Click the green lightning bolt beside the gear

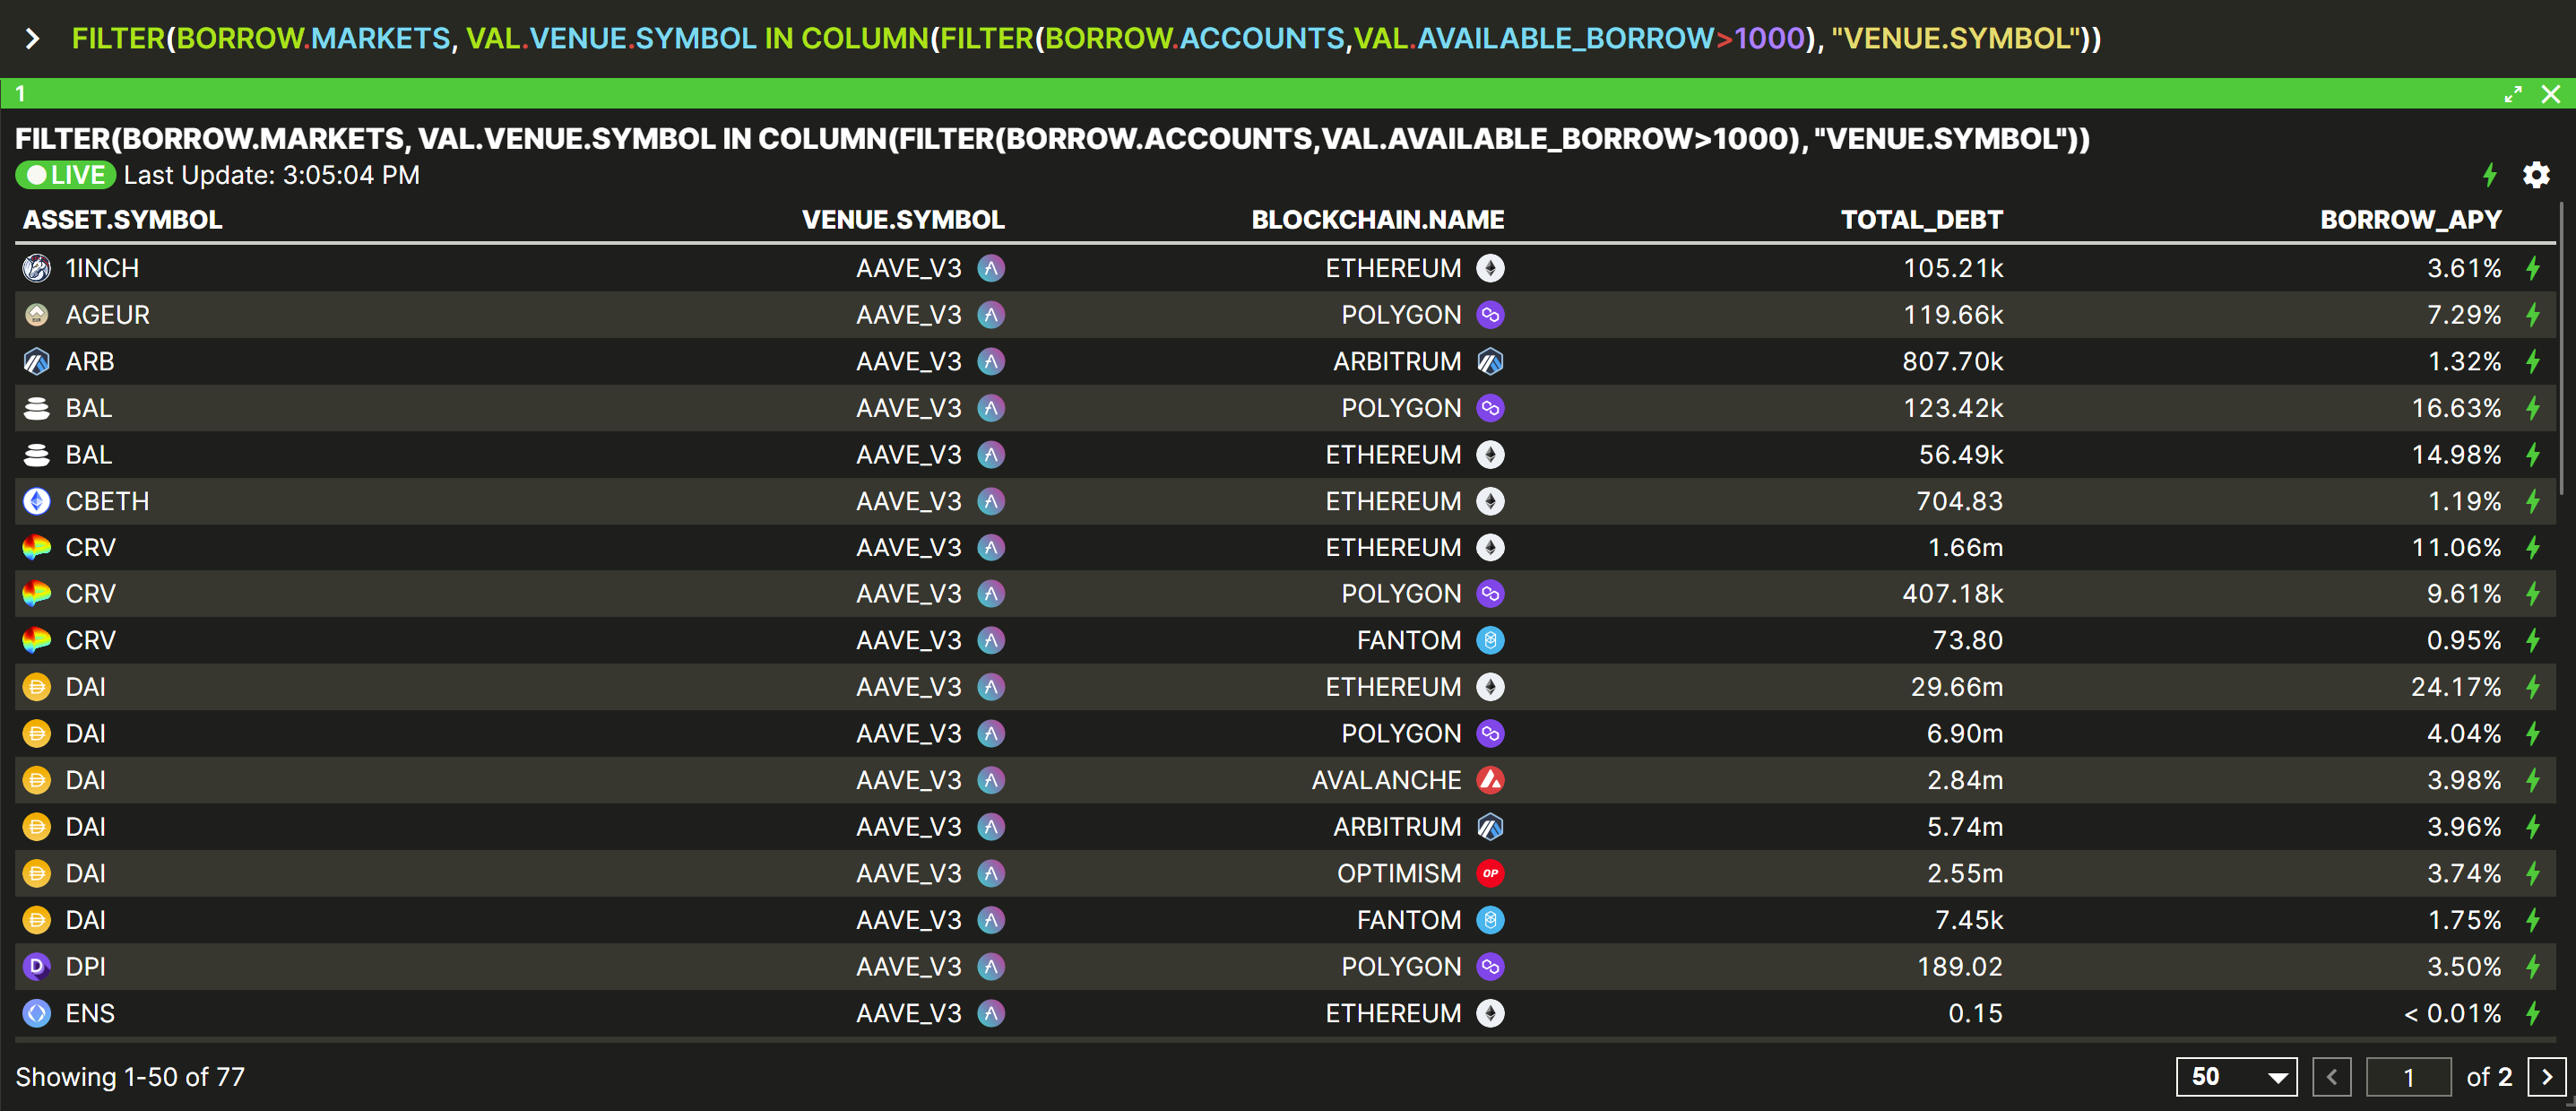point(2489,175)
